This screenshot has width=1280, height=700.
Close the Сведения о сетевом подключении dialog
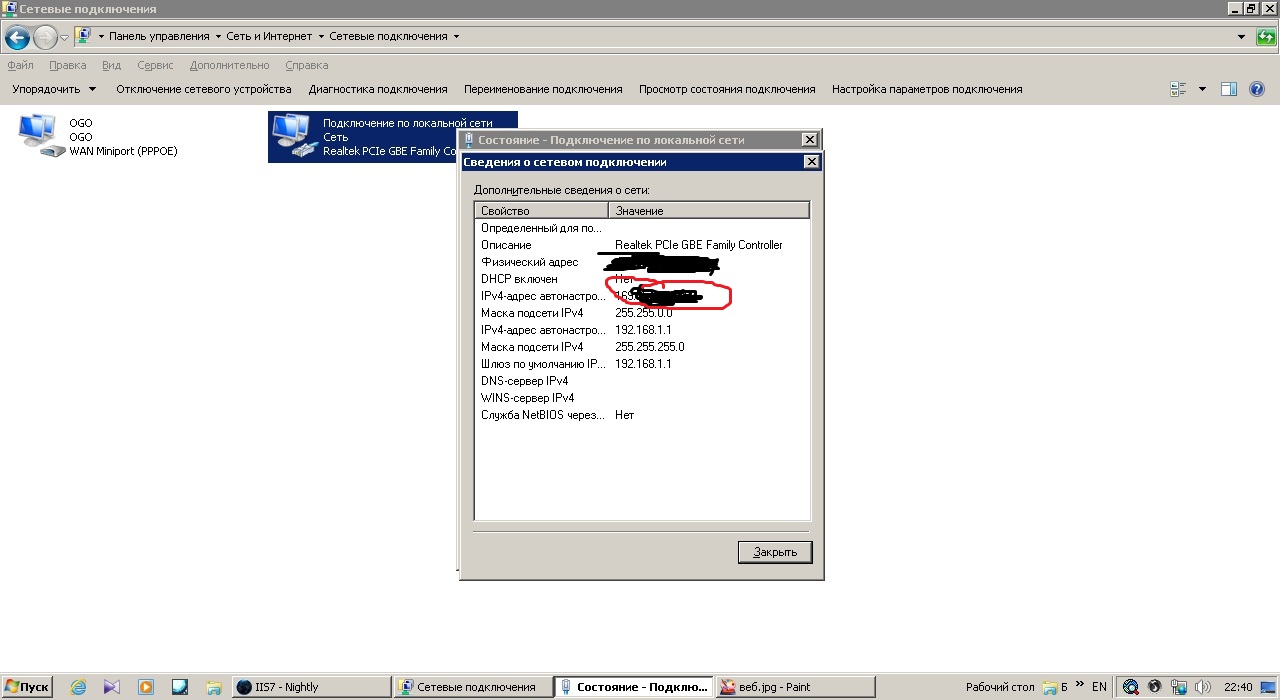812,162
